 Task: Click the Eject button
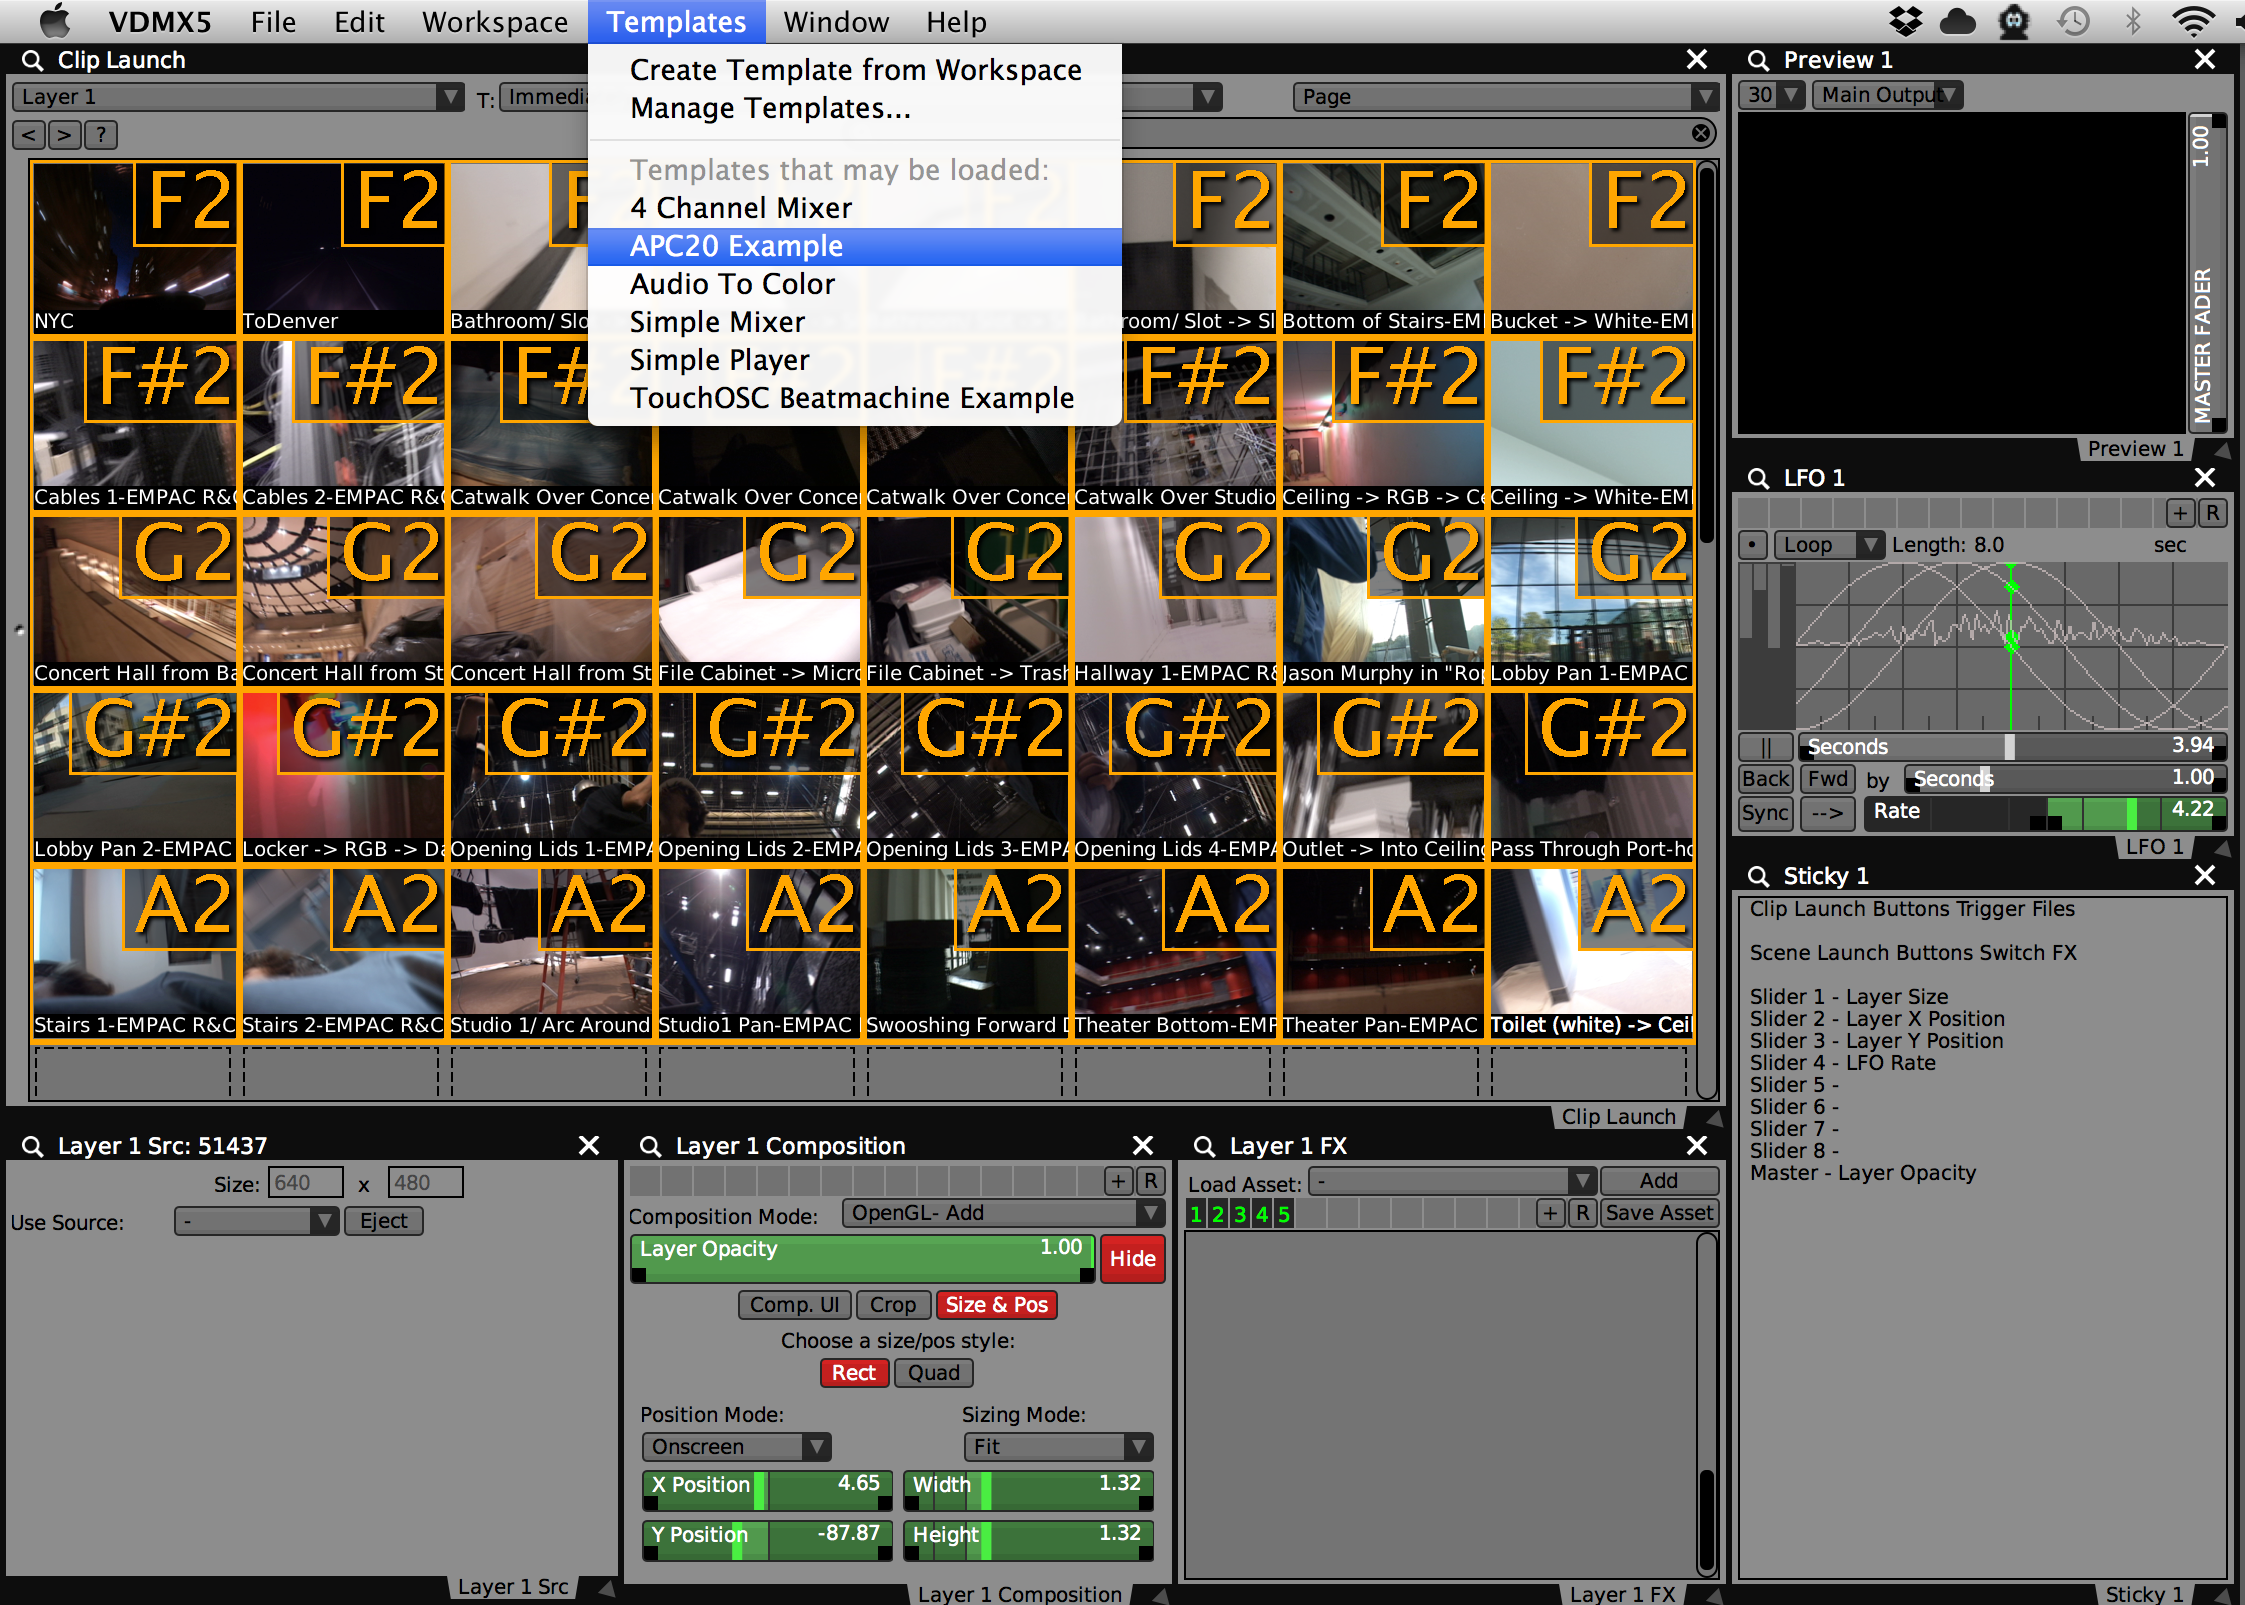[x=384, y=1221]
